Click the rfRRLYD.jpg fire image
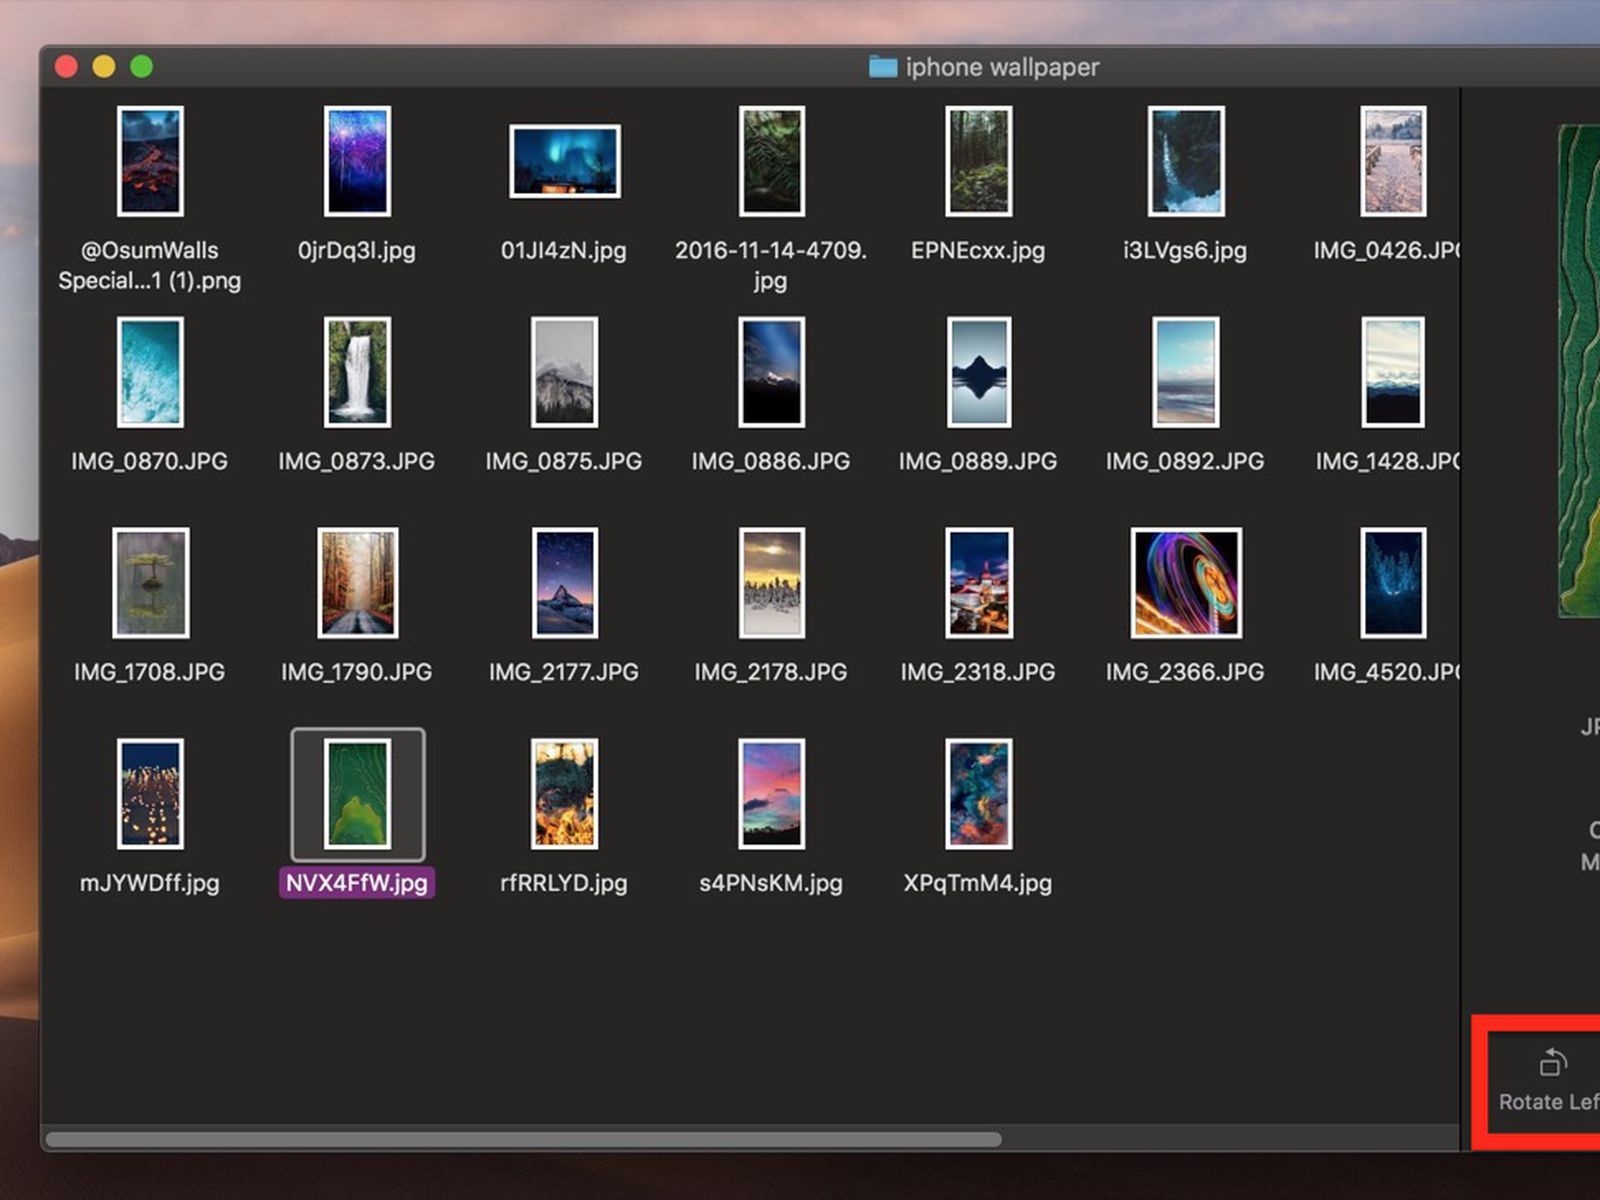 coord(564,794)
